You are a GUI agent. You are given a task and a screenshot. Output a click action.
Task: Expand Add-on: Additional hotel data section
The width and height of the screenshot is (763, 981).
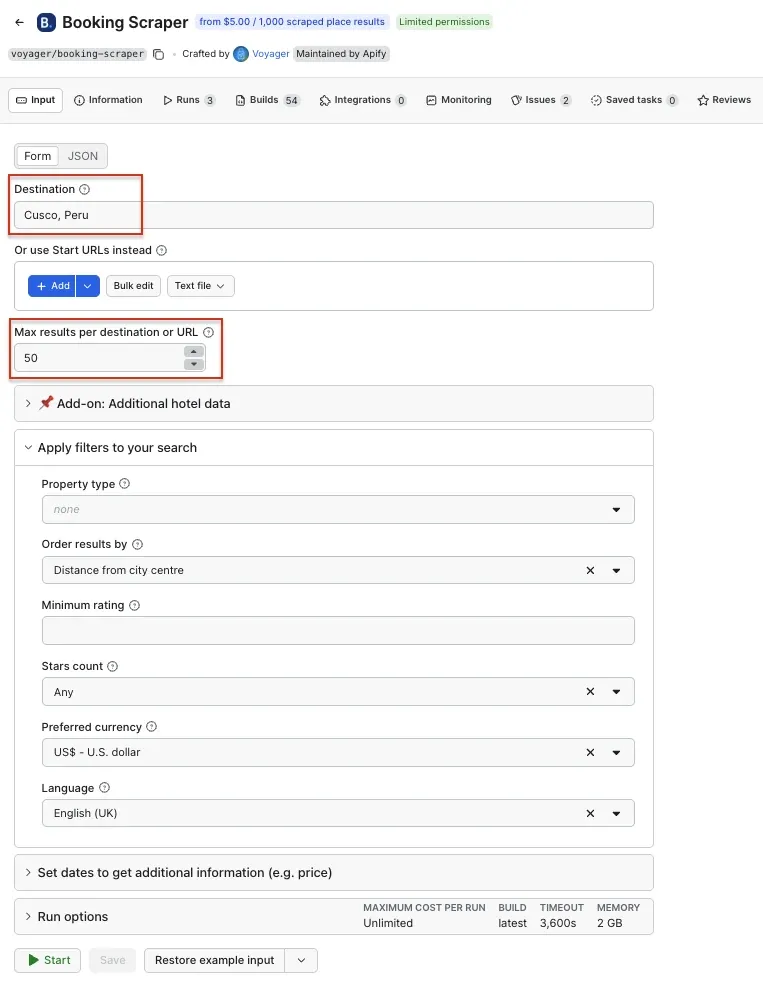pos(333,404)
